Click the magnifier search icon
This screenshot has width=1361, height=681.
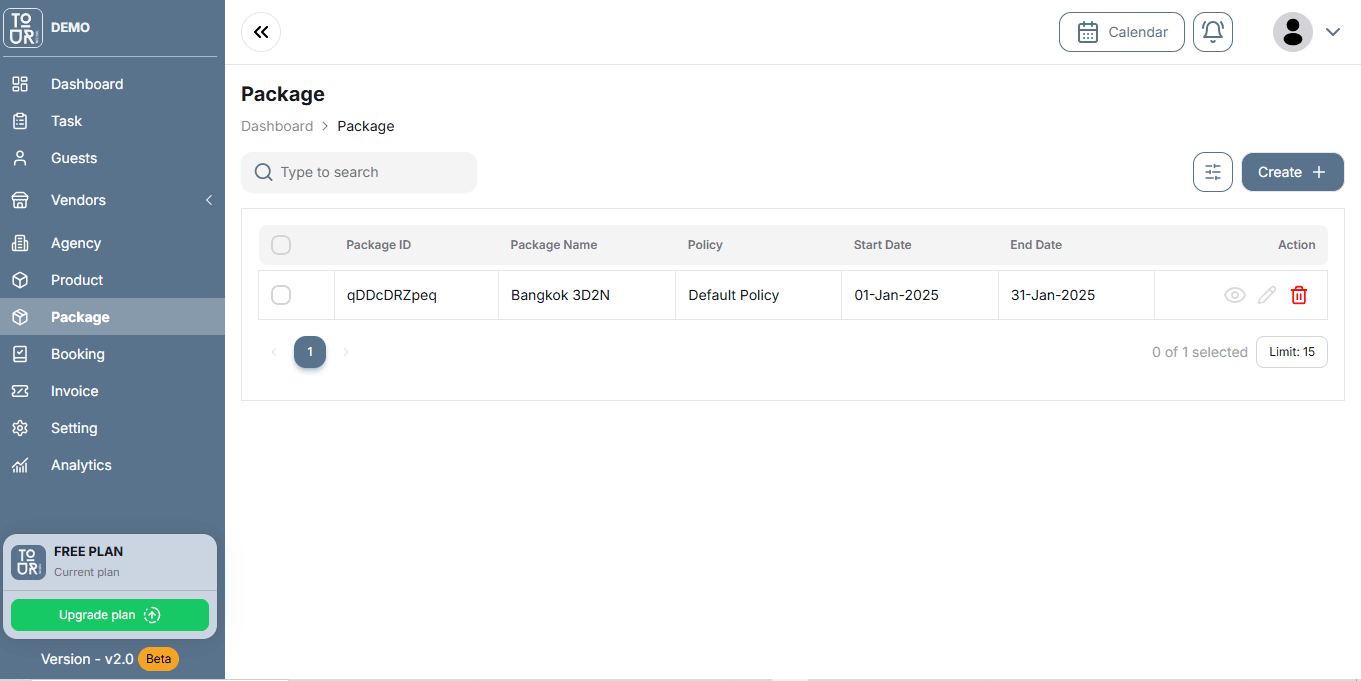tap(264, 172)
